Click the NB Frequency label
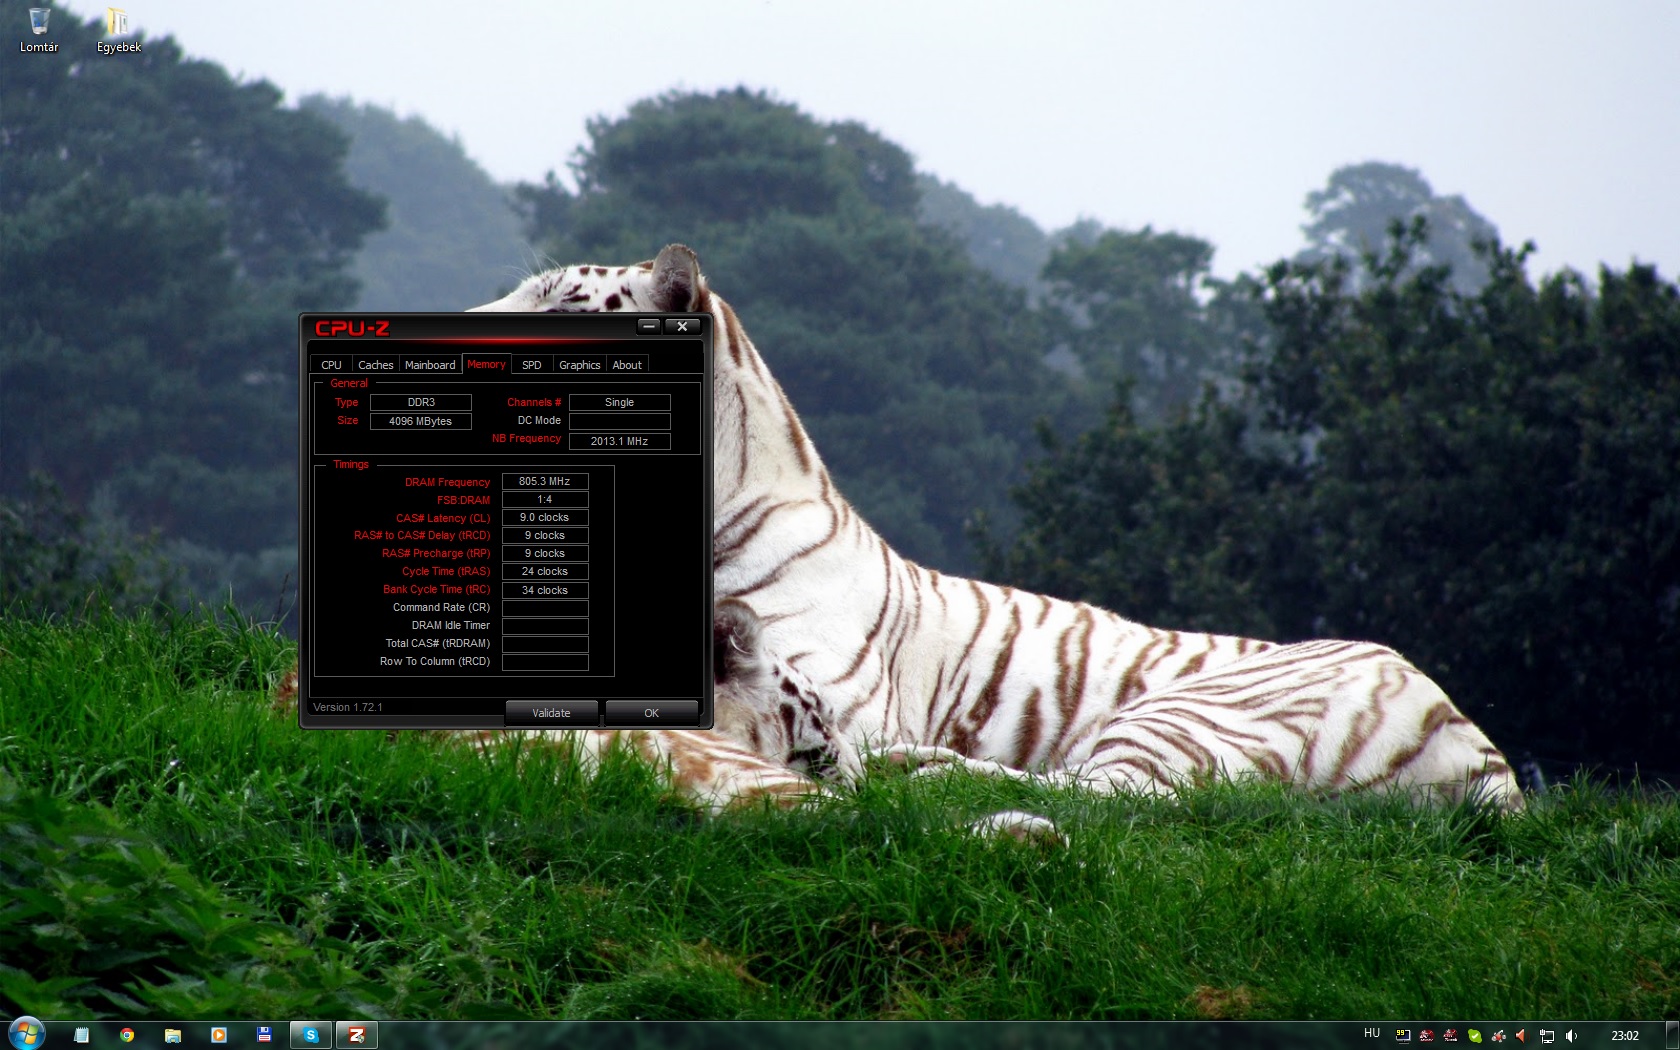The height and width of the screenshot is (1050, 1680). [x=526, y=438]
